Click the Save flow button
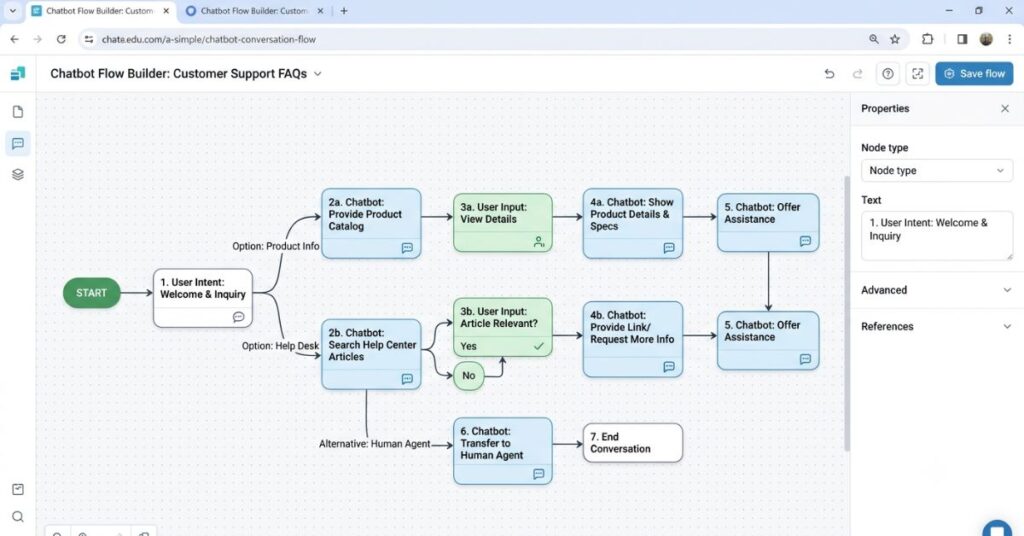 pos(974,74)
